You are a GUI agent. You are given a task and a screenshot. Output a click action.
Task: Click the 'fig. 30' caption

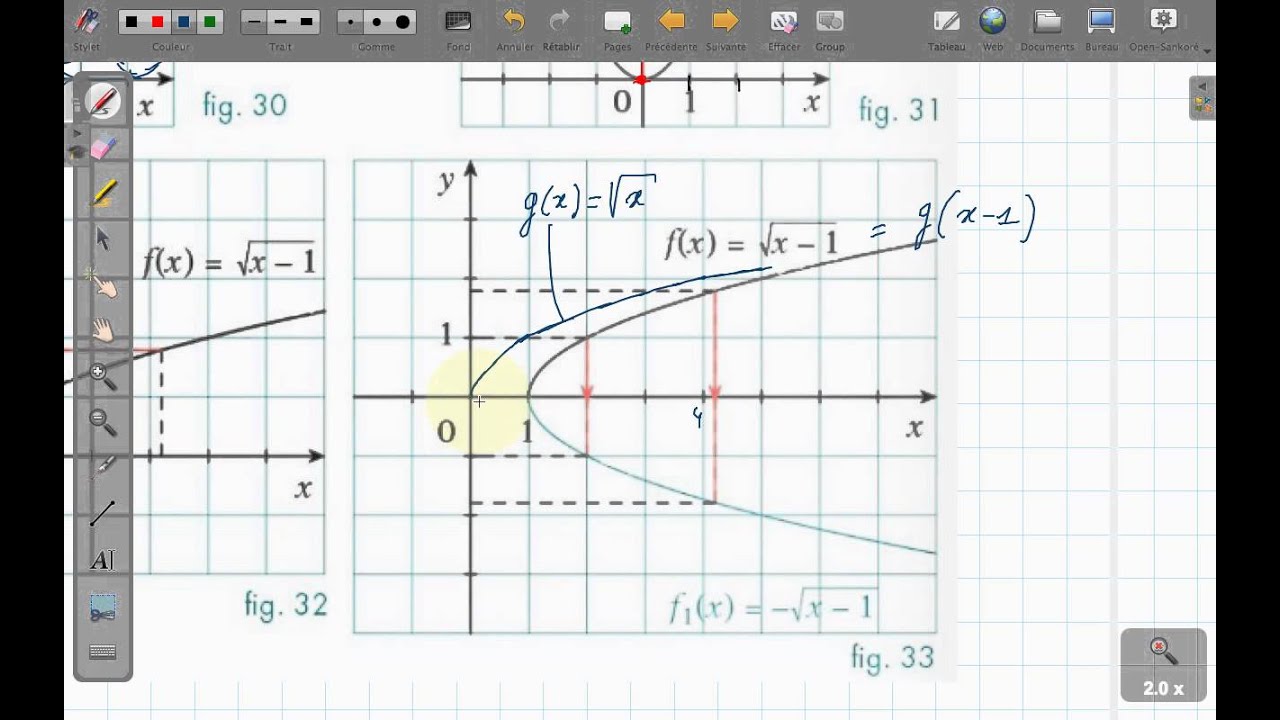(245, 105)
